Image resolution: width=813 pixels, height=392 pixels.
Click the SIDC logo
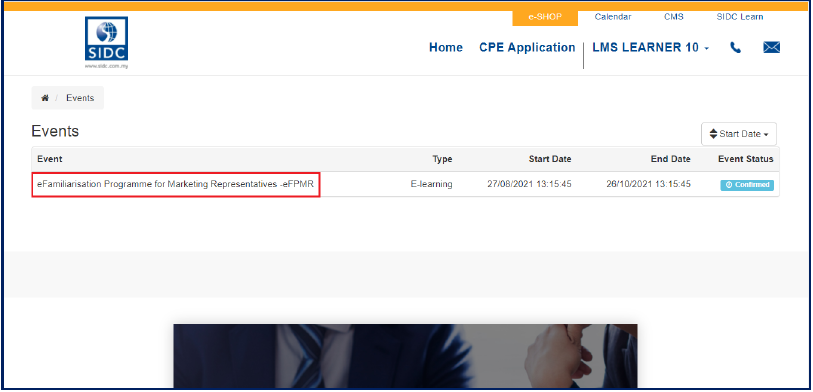[x=106, y=43]
